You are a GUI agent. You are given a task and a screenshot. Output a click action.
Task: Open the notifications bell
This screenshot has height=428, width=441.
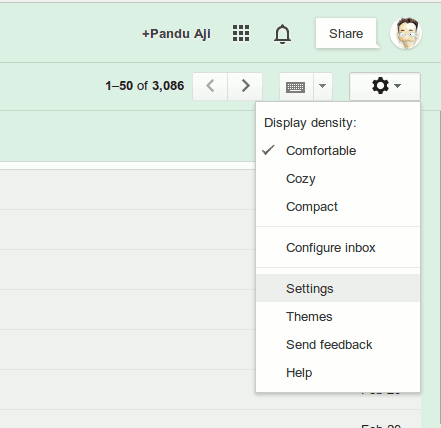pyautogui.click(x=282, y=34)
